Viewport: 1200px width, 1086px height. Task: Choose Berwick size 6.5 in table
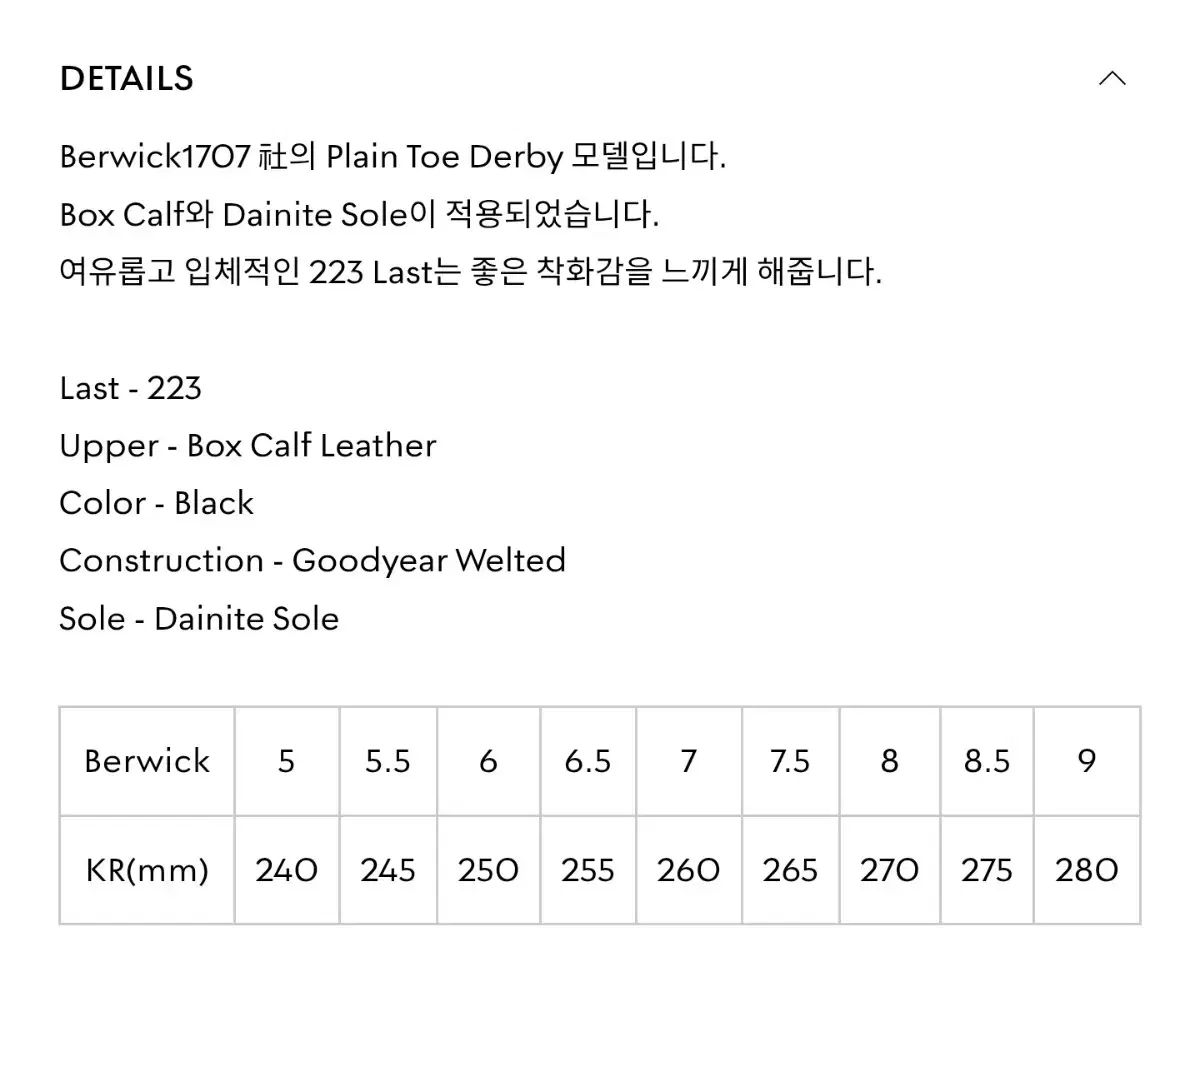[x=588, y=761]
